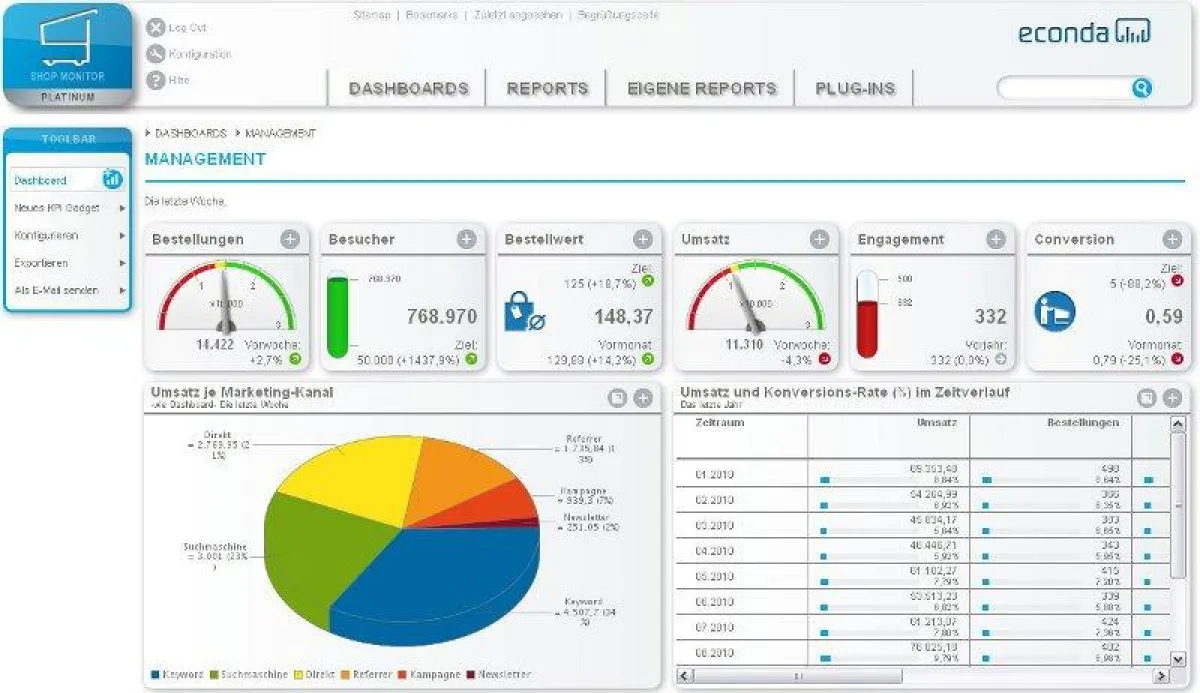This screenshot has height=693, width=1200.
Task: Expand the Bestellungen widget via its plus icon
Action: click(x=289, y=239)
